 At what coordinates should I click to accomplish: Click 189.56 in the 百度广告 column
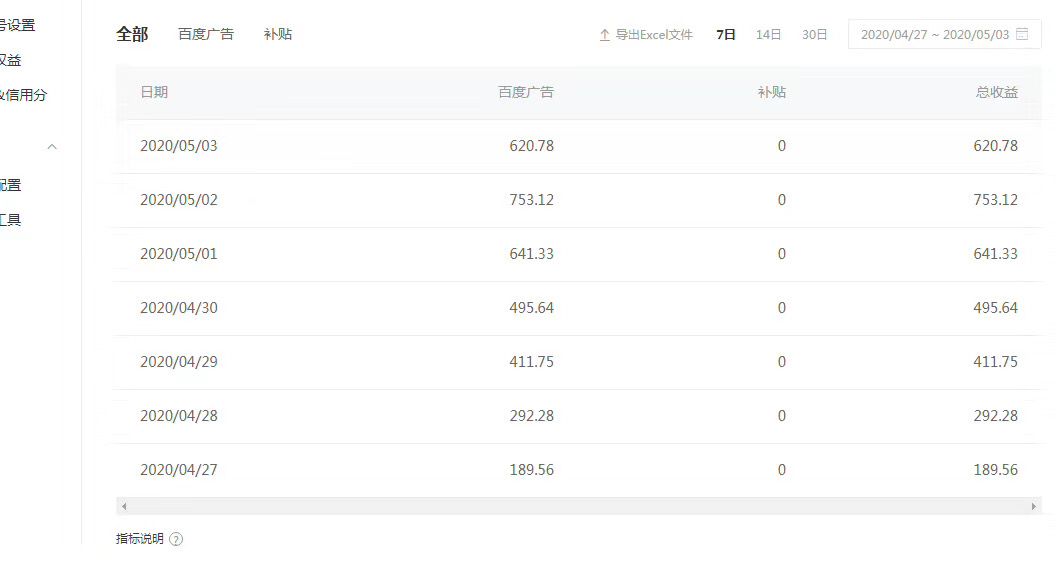(x=531, y=470)
